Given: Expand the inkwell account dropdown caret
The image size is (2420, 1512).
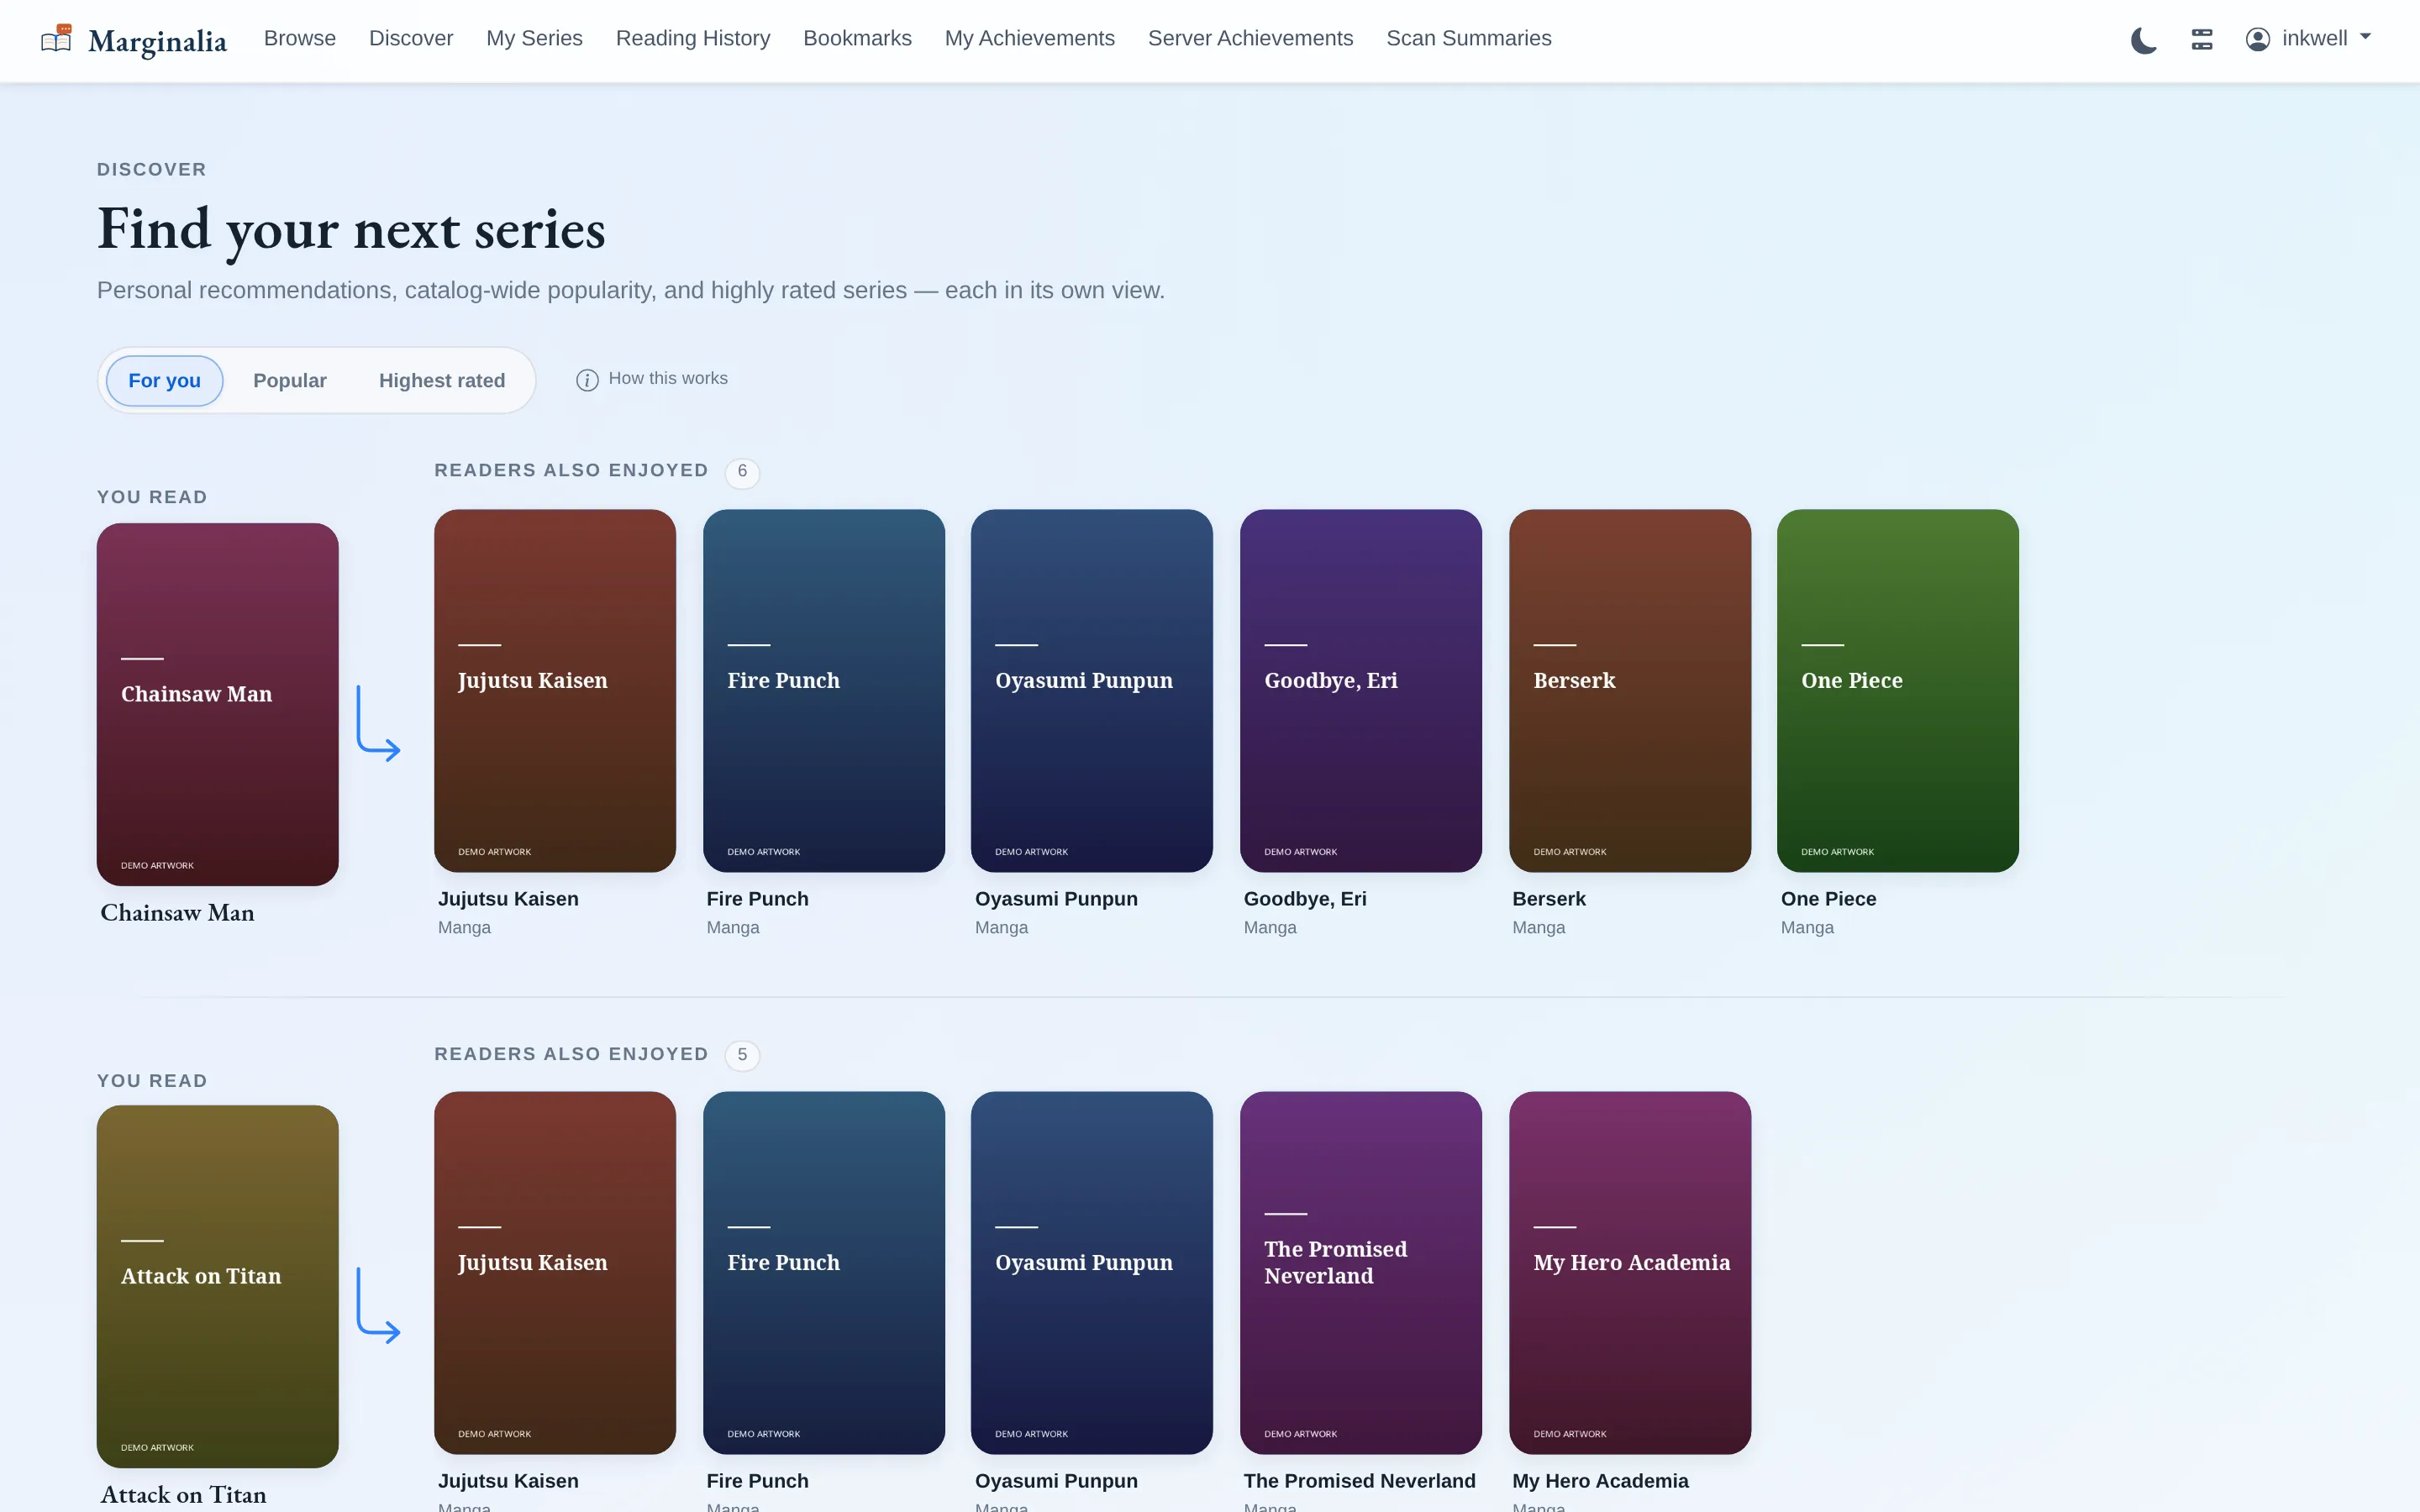Looking at the screenshot, I should coord(2365,37).
